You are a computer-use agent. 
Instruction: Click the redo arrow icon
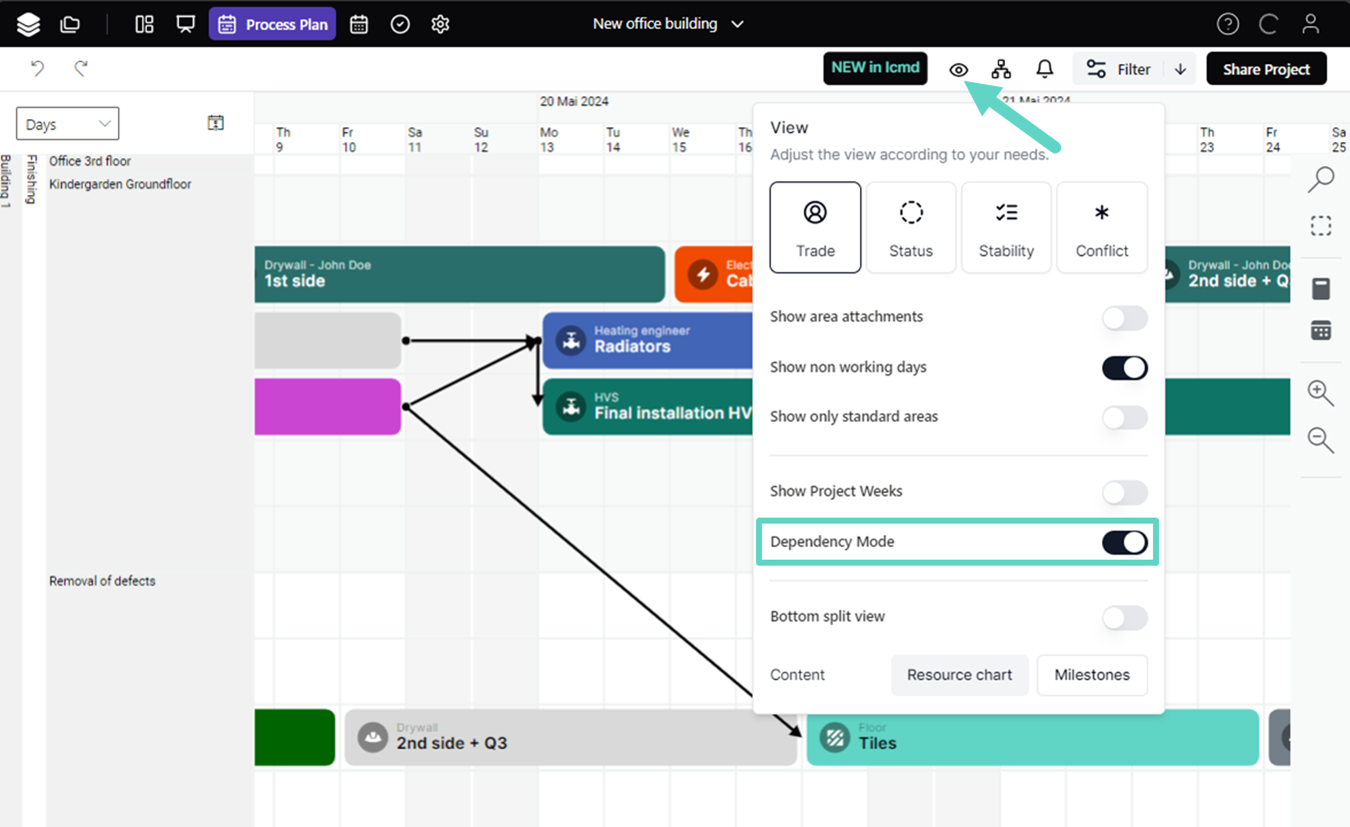tap(81, 68)
